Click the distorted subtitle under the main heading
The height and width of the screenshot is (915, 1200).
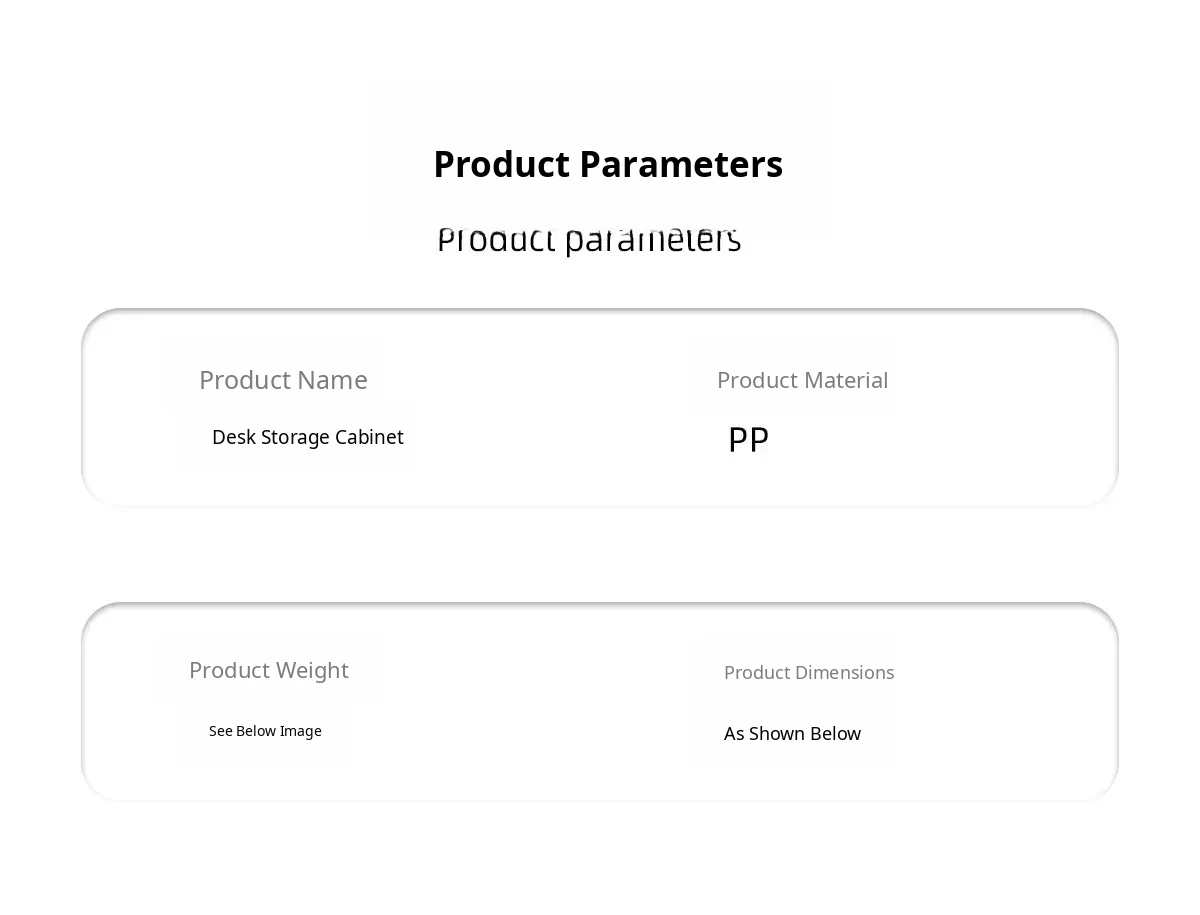click(589, 240)
